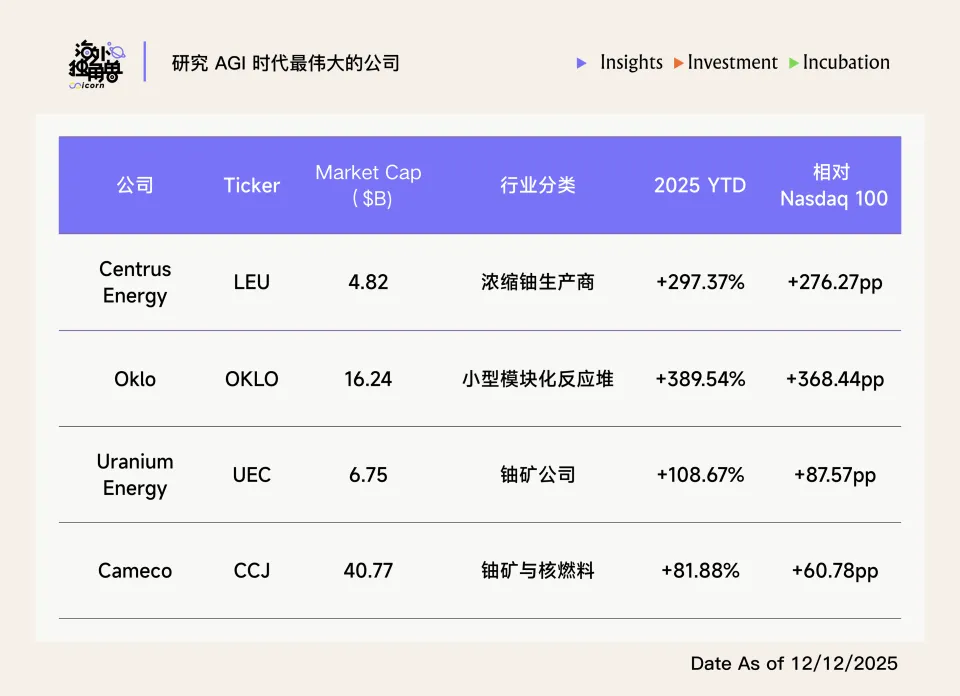Select the Insights label
The image size is (960, 696).
[631, 62]
